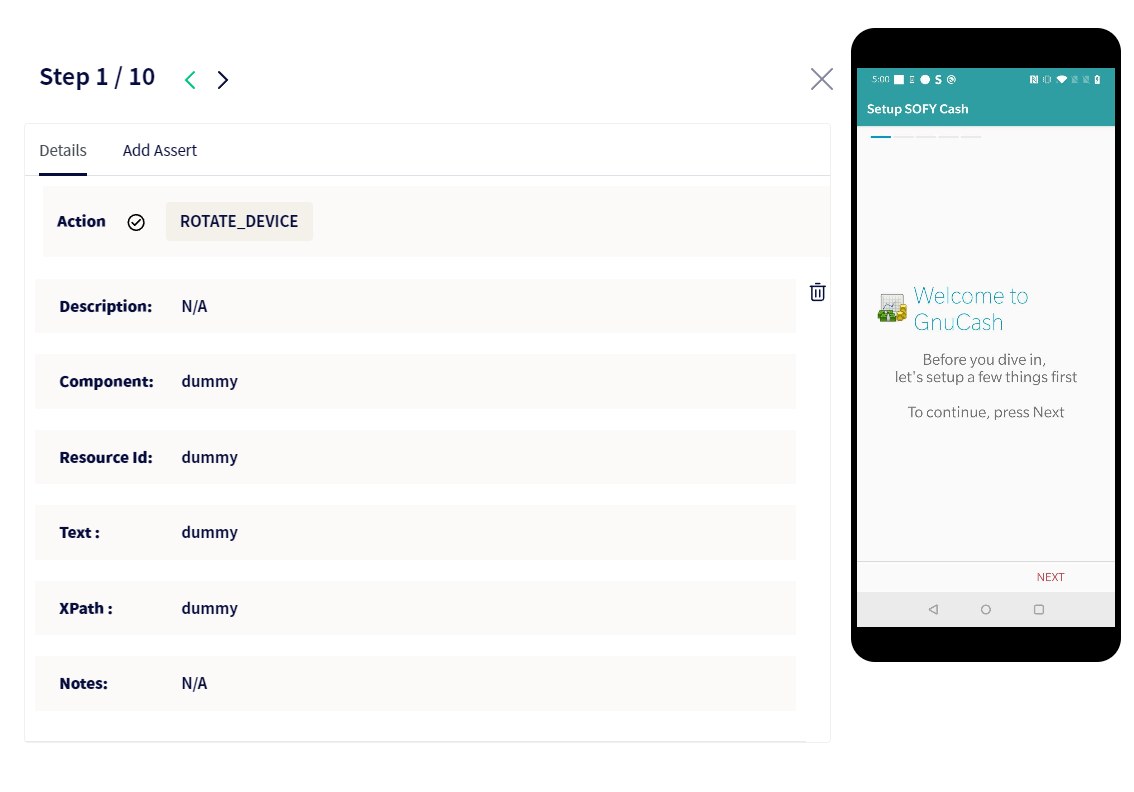Tap the Android home circle button
Image resolution: width=1134 pixels, height=792 pixels.
pos(986,610)
